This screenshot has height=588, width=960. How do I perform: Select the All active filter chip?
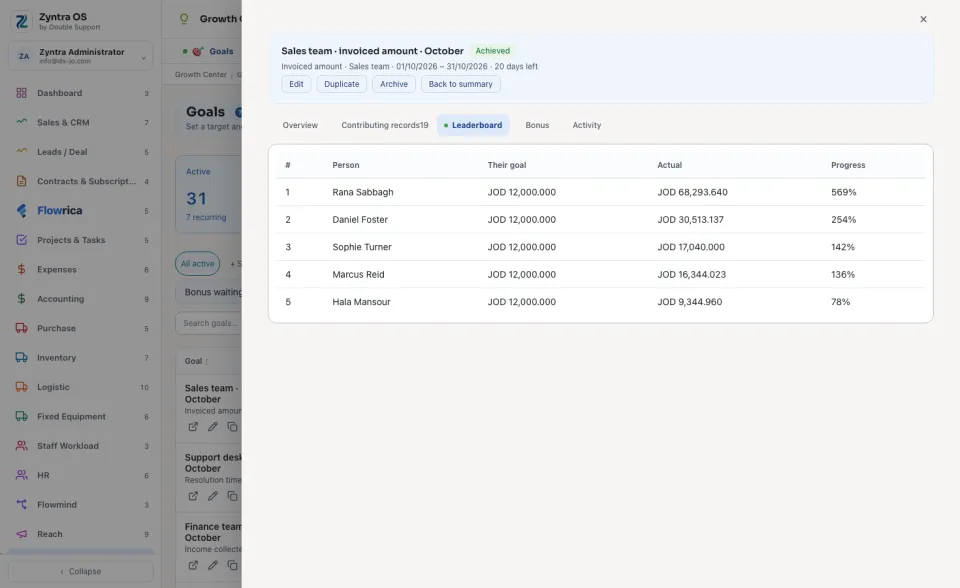tap(197, 263)
